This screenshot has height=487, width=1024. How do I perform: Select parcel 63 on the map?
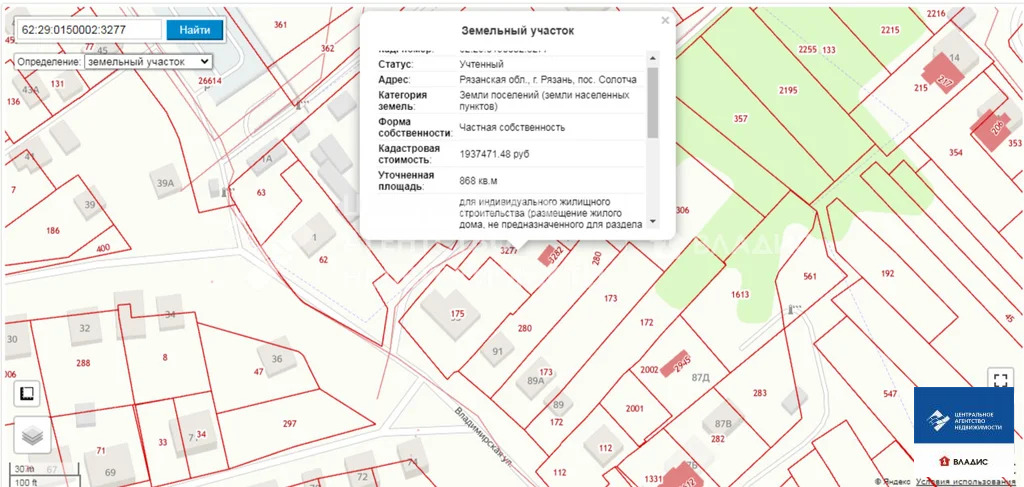tap(261, 193)
